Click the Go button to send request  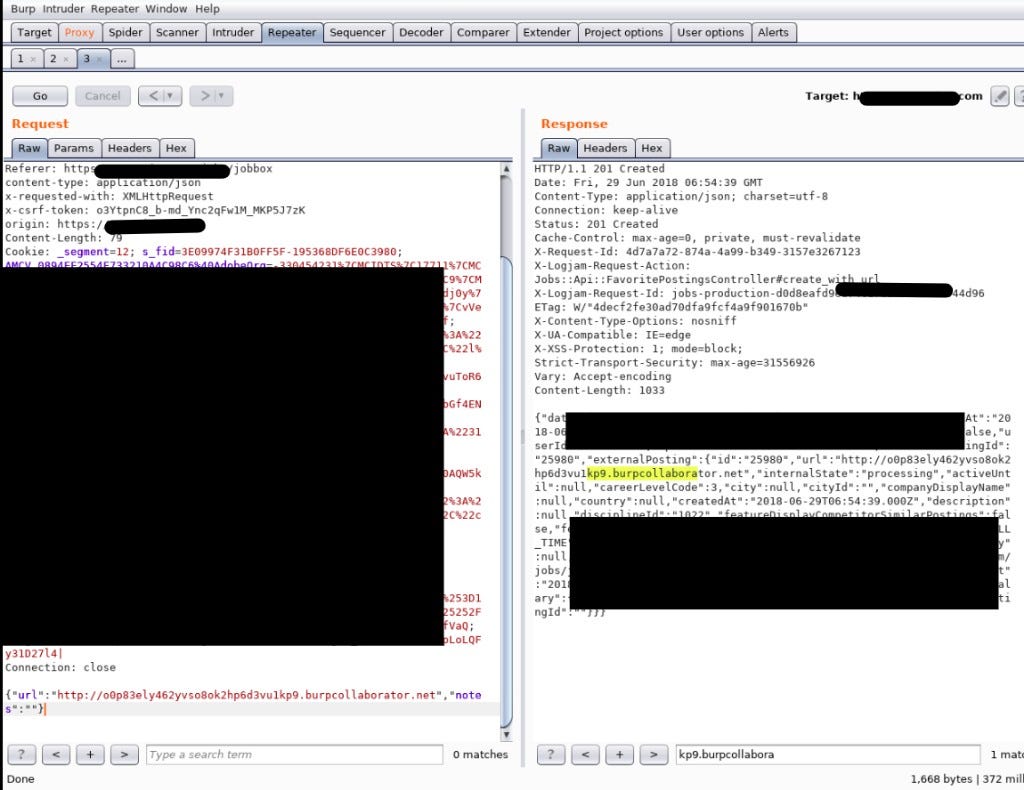pos(40,96)
